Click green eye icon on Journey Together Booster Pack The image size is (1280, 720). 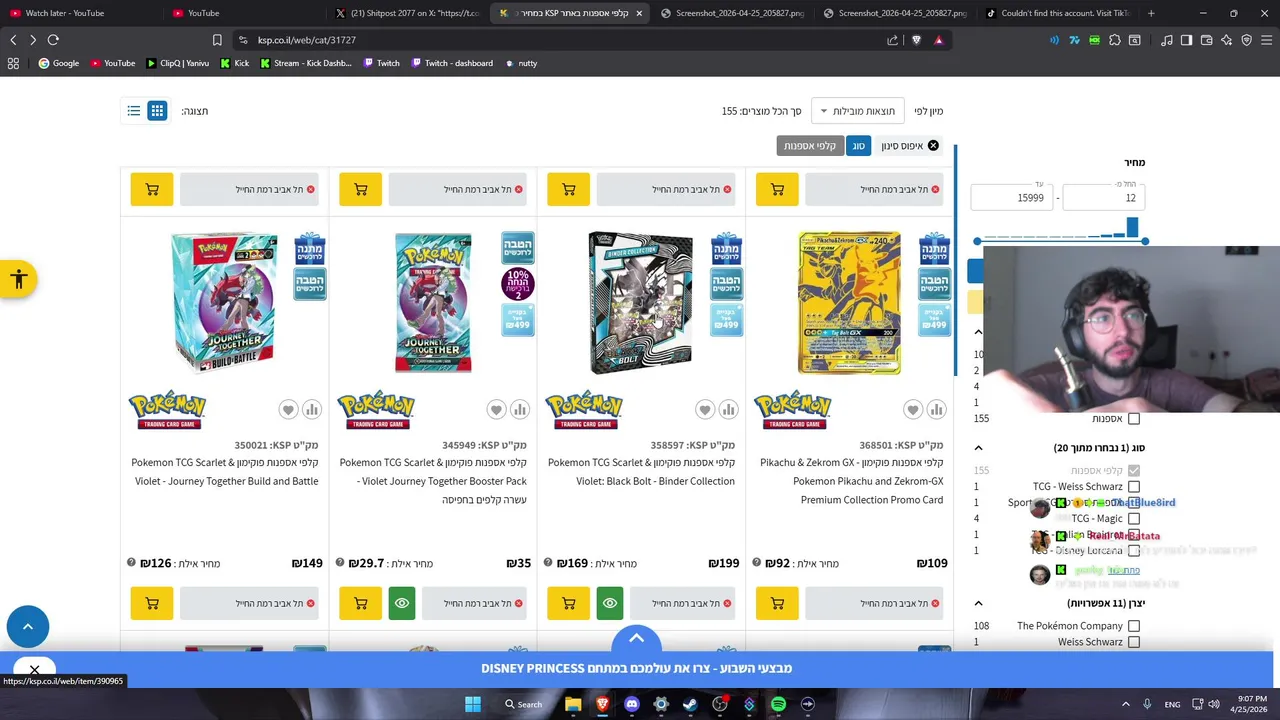[402, 603]
